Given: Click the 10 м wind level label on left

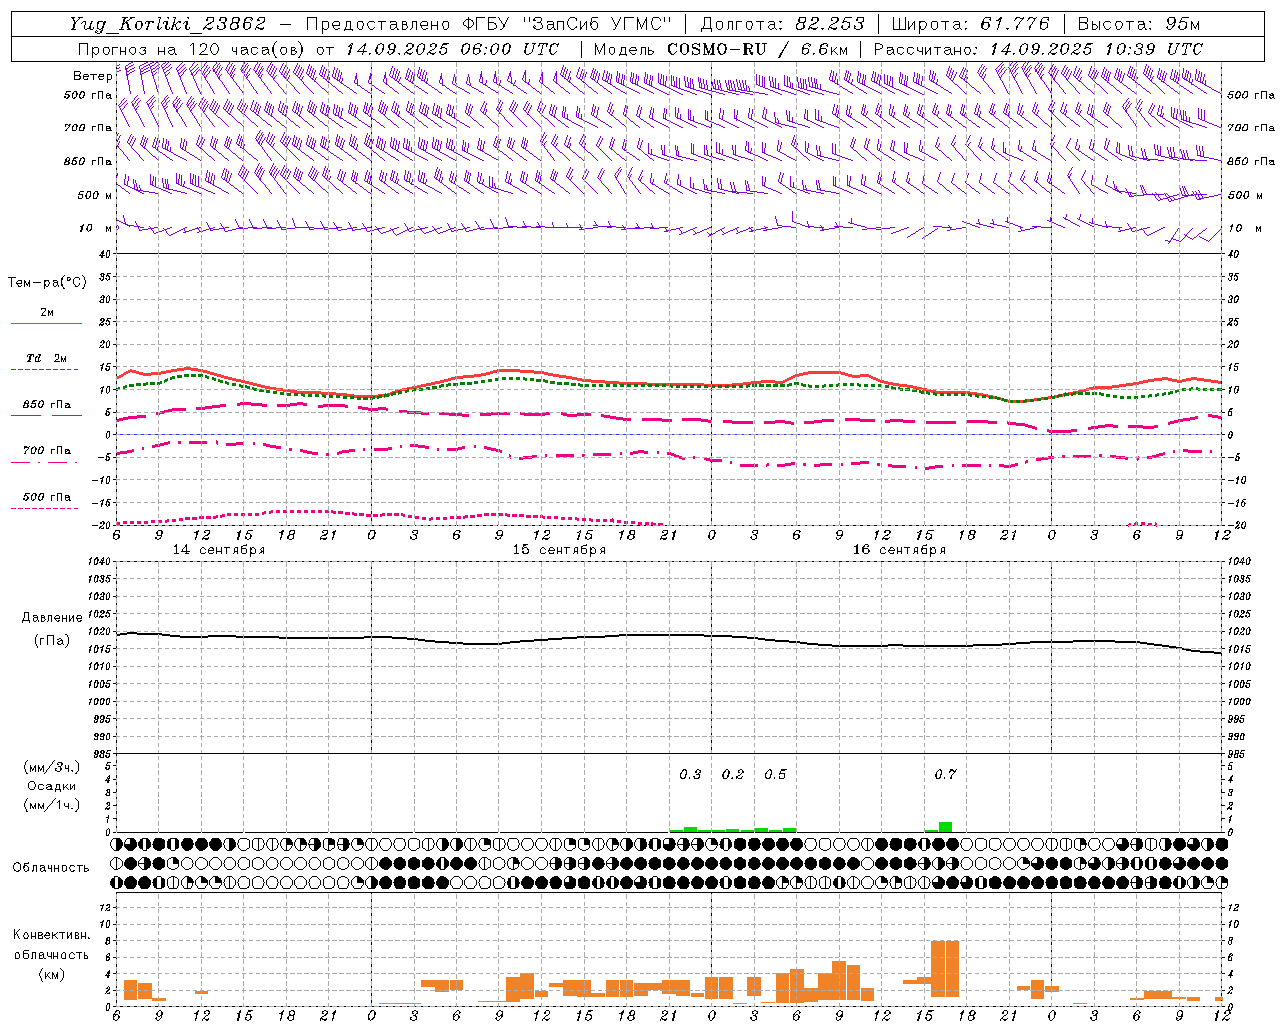Looking at the screenshot, I should (x=95, y=228).
